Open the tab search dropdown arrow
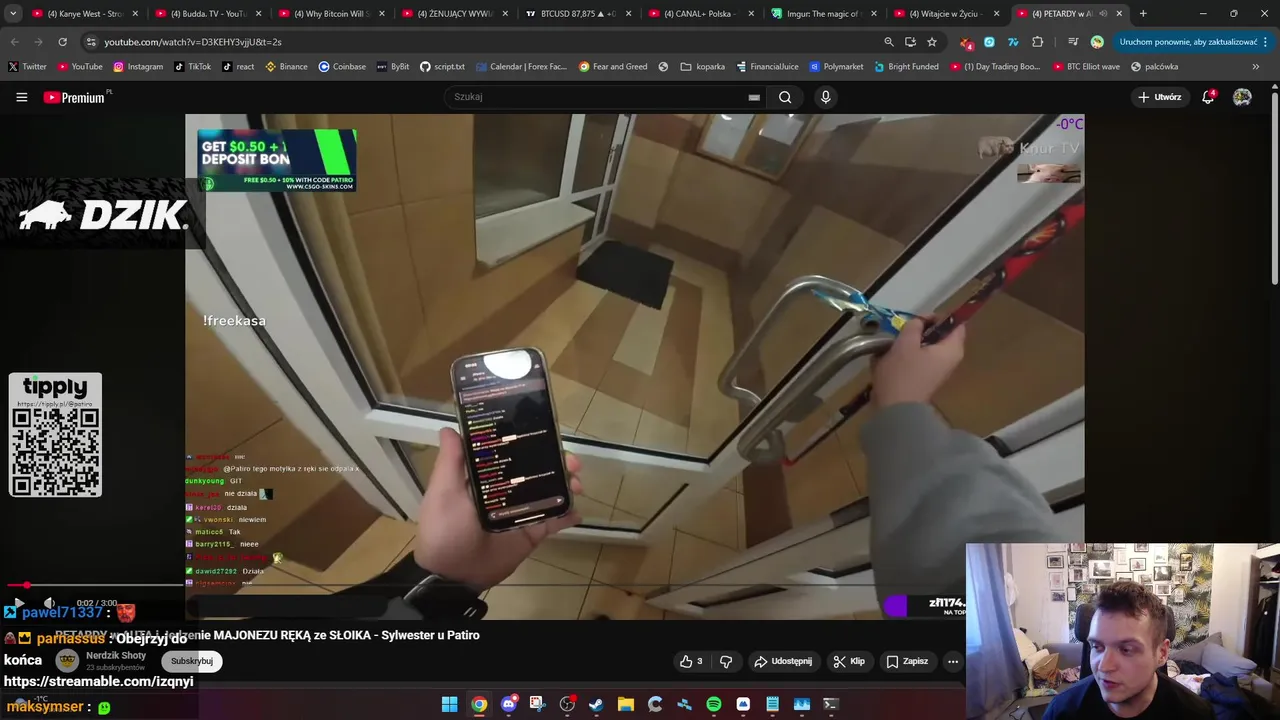This screenshot has height=720, width=1280. click(x=13, y=14)
